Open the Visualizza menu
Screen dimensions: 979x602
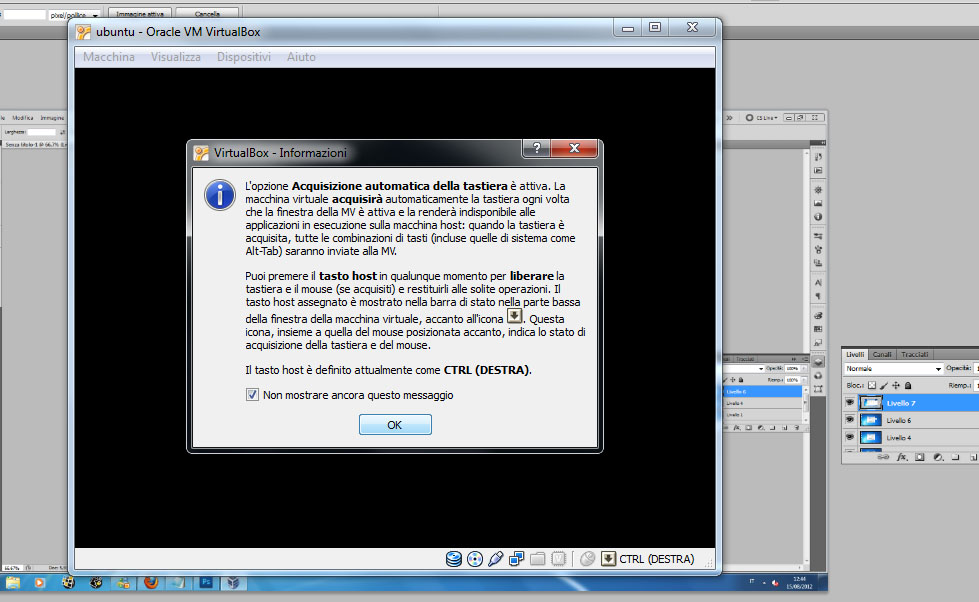(175, 57)
